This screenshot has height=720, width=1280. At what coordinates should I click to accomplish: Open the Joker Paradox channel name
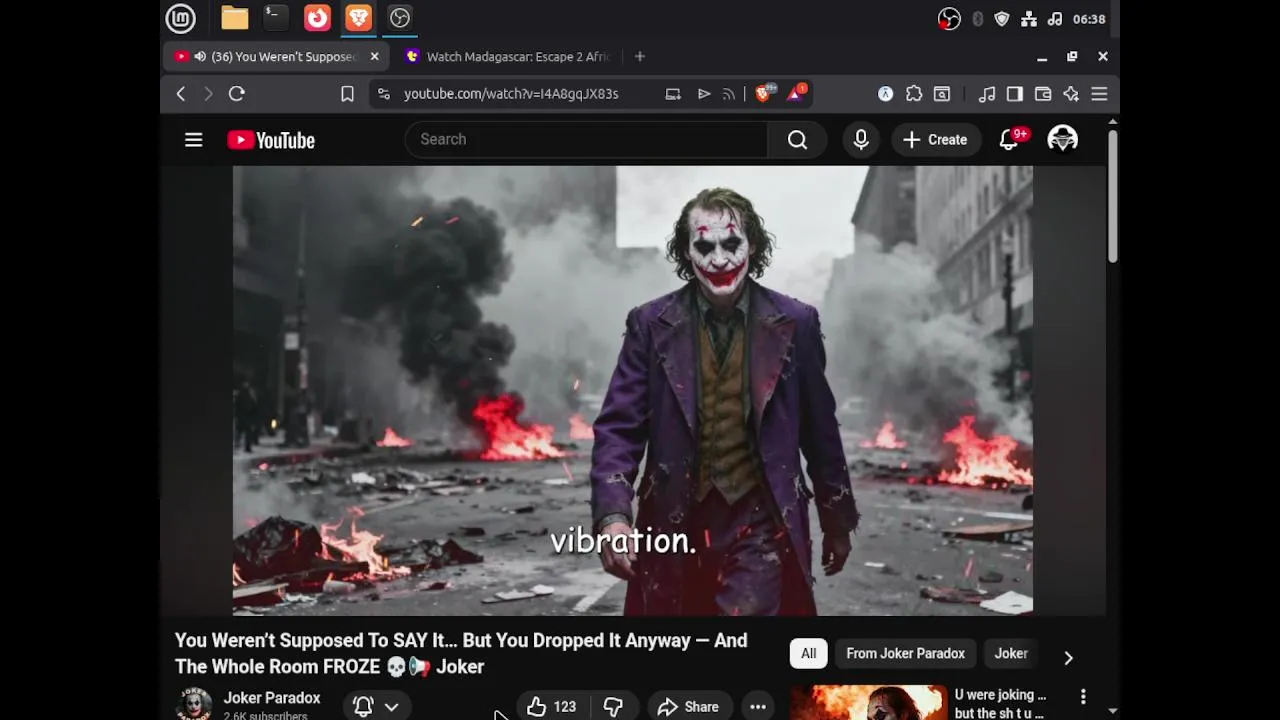pyautogui.click(x=272, y=698)
